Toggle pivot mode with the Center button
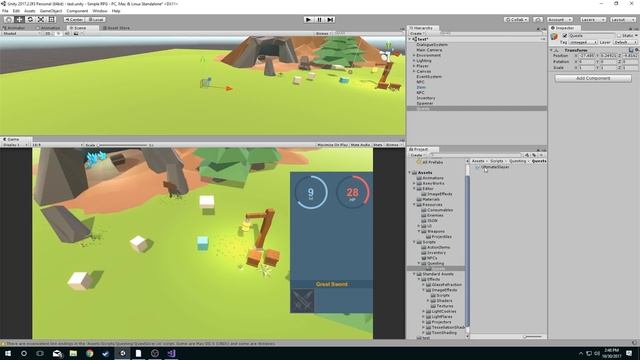This screenshot has width=640, height=360. tap(74, 20)
